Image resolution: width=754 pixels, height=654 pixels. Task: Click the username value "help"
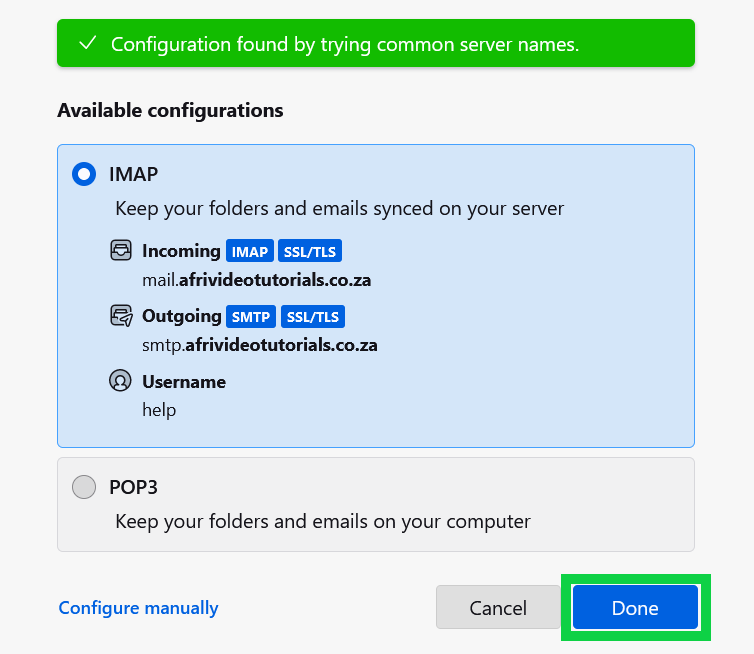click(x=159, y=410)
